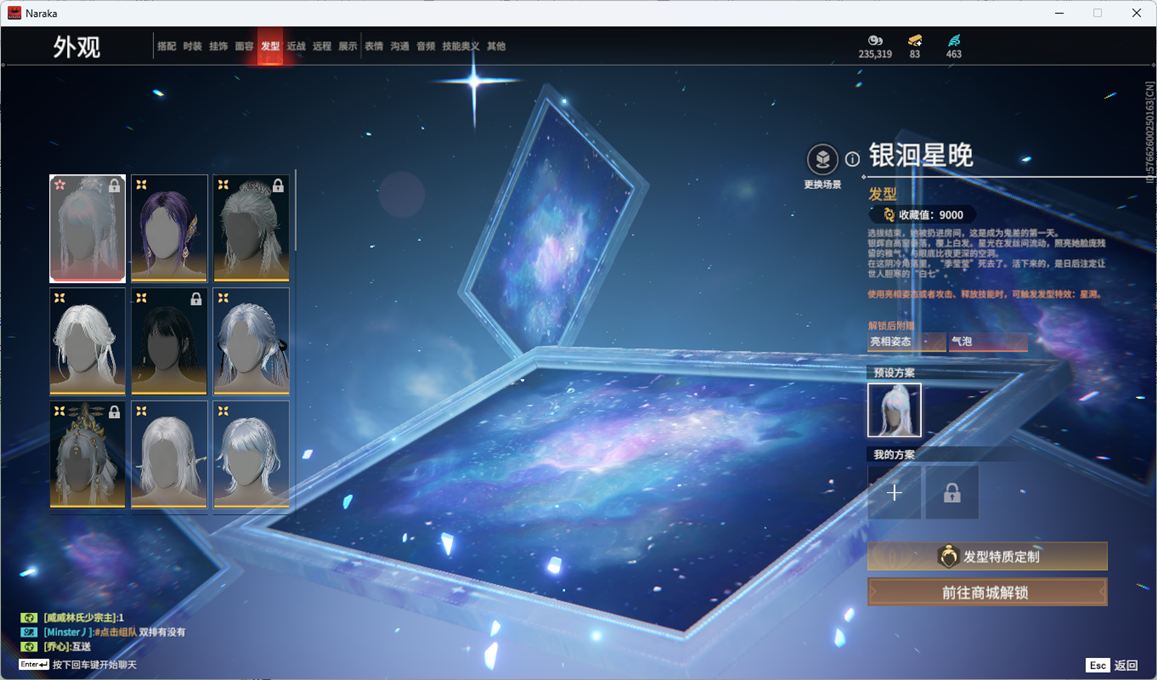This screenshot has height=680, width=1157.
Task: Open the 音频 tab
Action: (x=426, y=46)
